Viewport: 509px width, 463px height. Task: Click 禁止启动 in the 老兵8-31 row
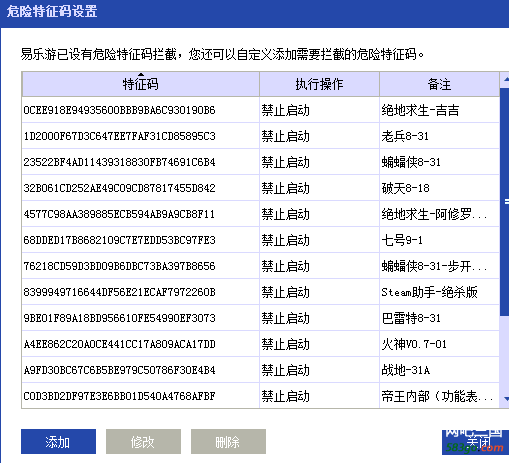pos(286,136)
